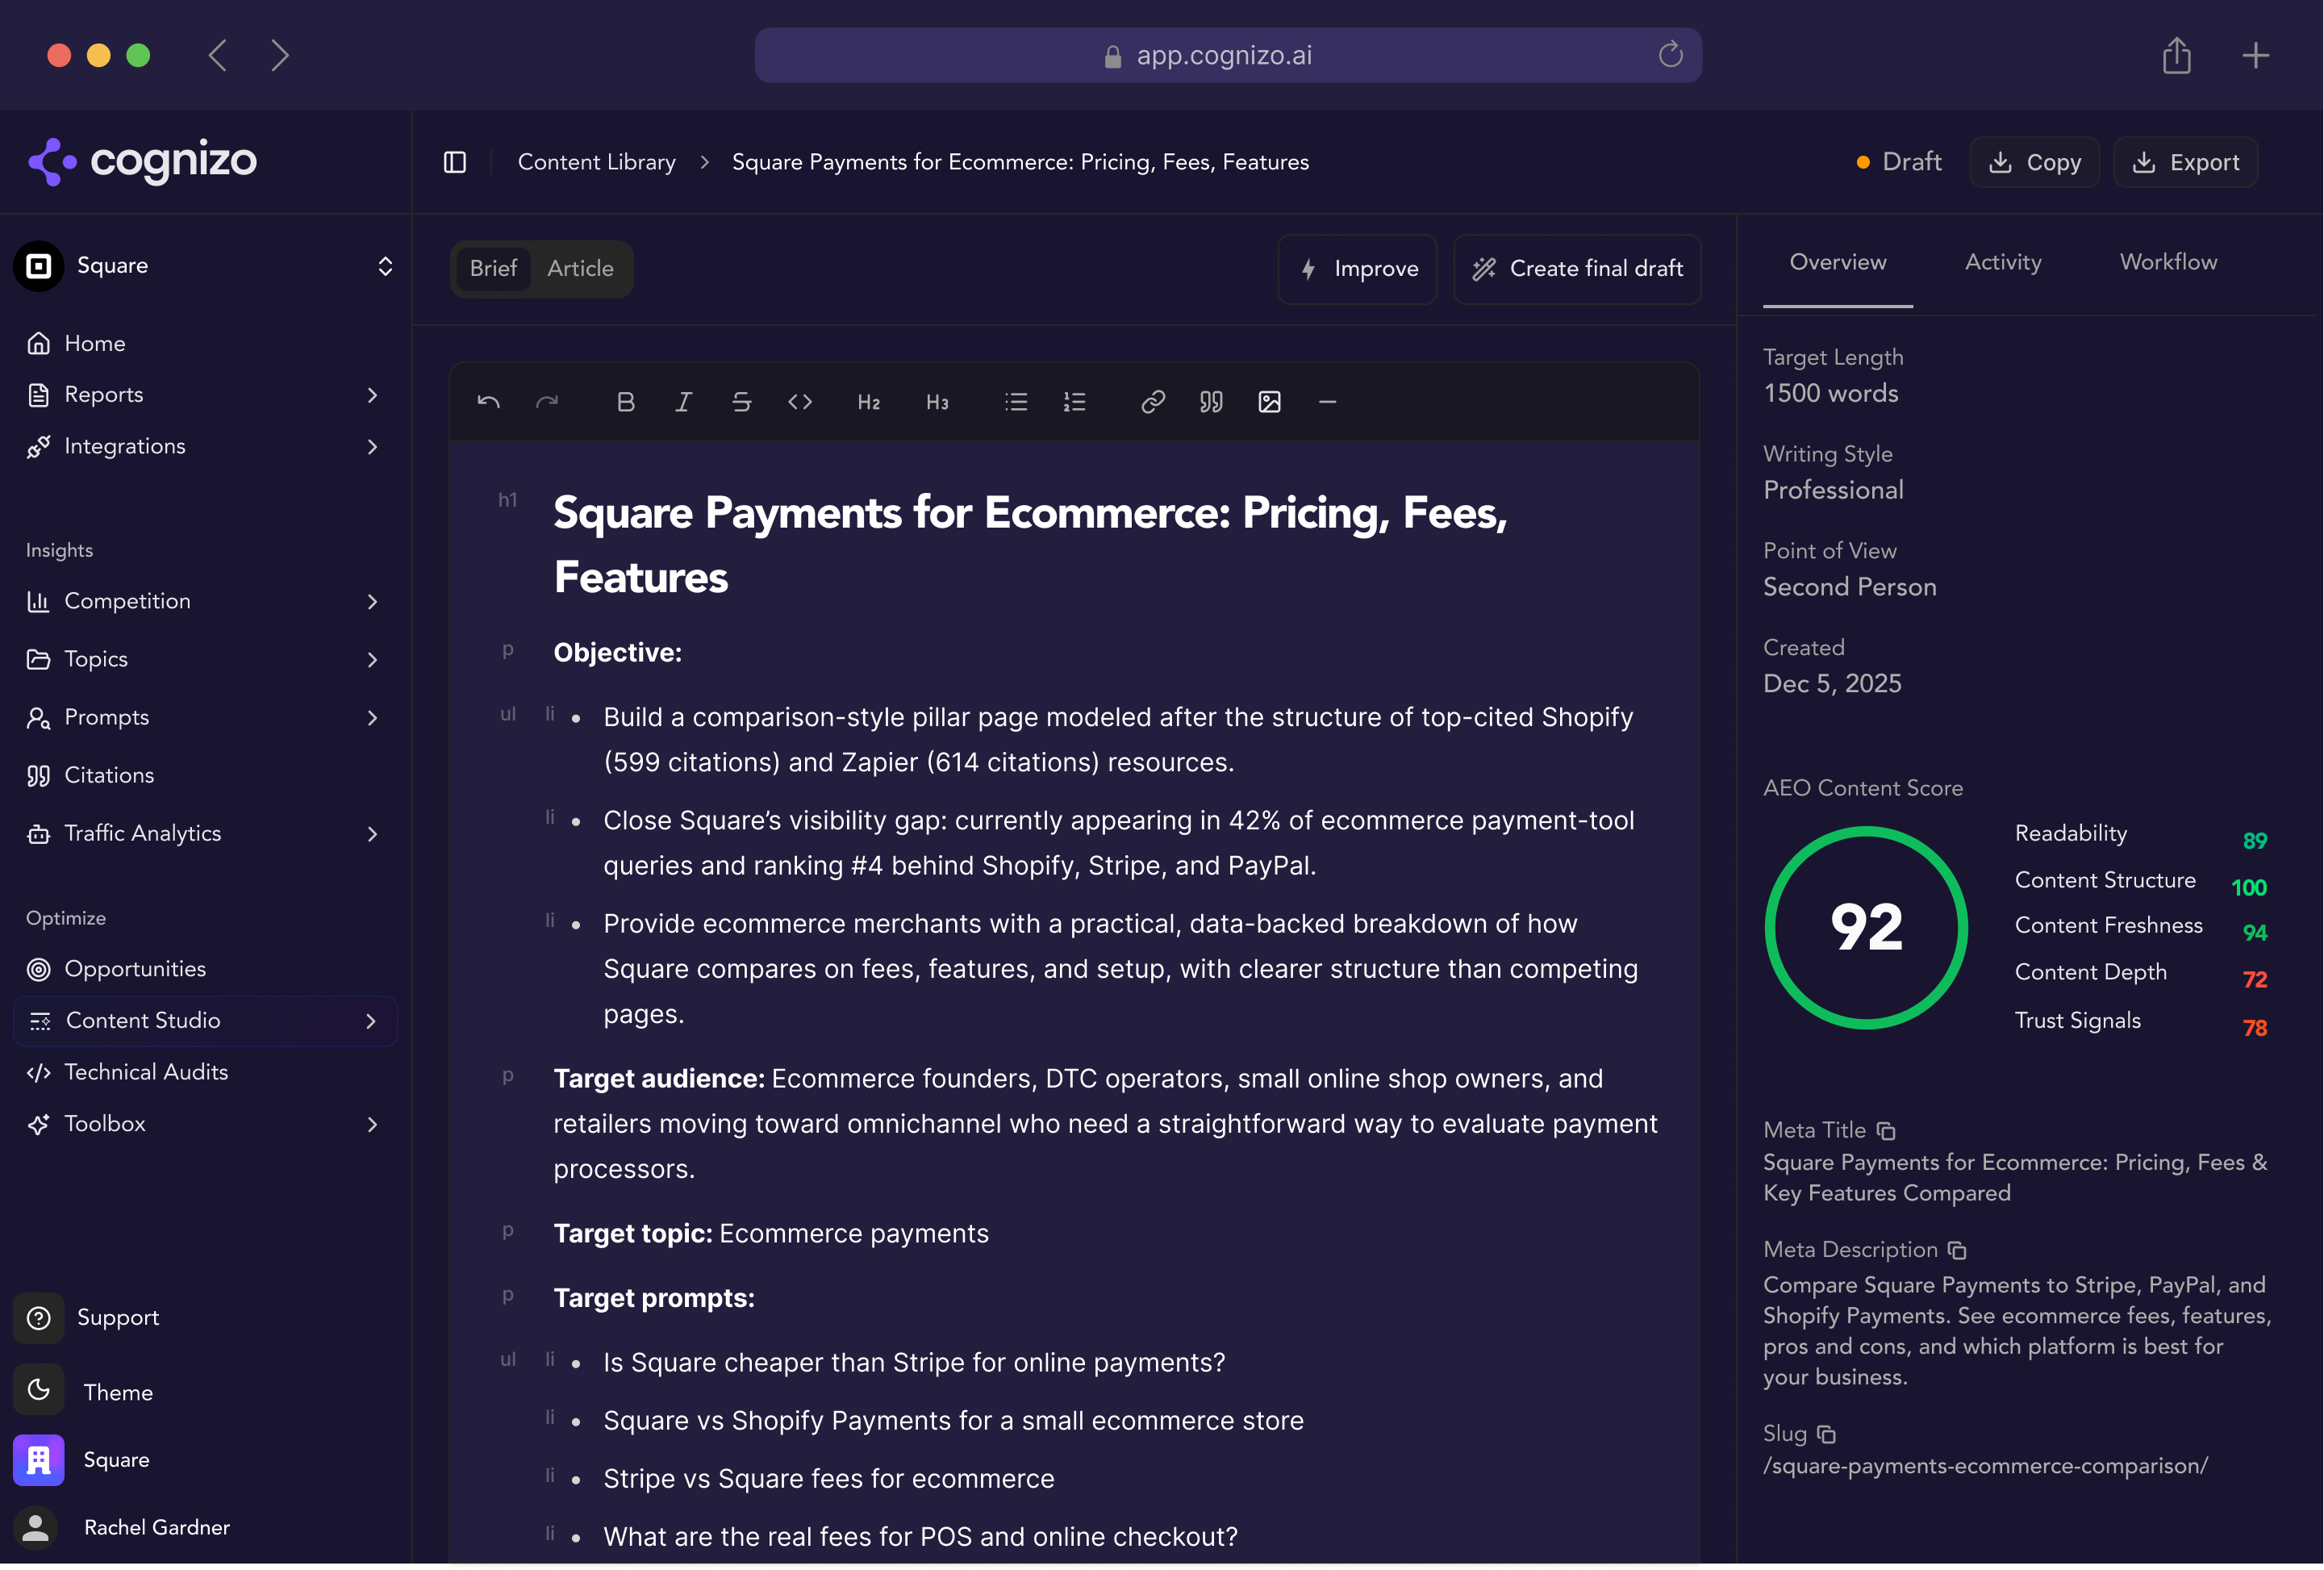The height and width of the screenshot is (1570, 2324).
Task: Click the strikethrough icon in editor toolbar
Action: [x=741, y=402]
